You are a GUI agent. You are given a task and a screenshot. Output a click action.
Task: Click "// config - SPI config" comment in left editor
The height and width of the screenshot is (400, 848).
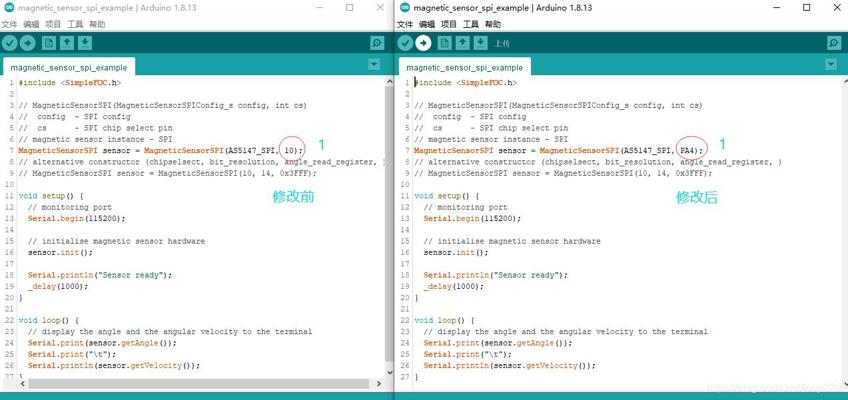coord(75,117)
